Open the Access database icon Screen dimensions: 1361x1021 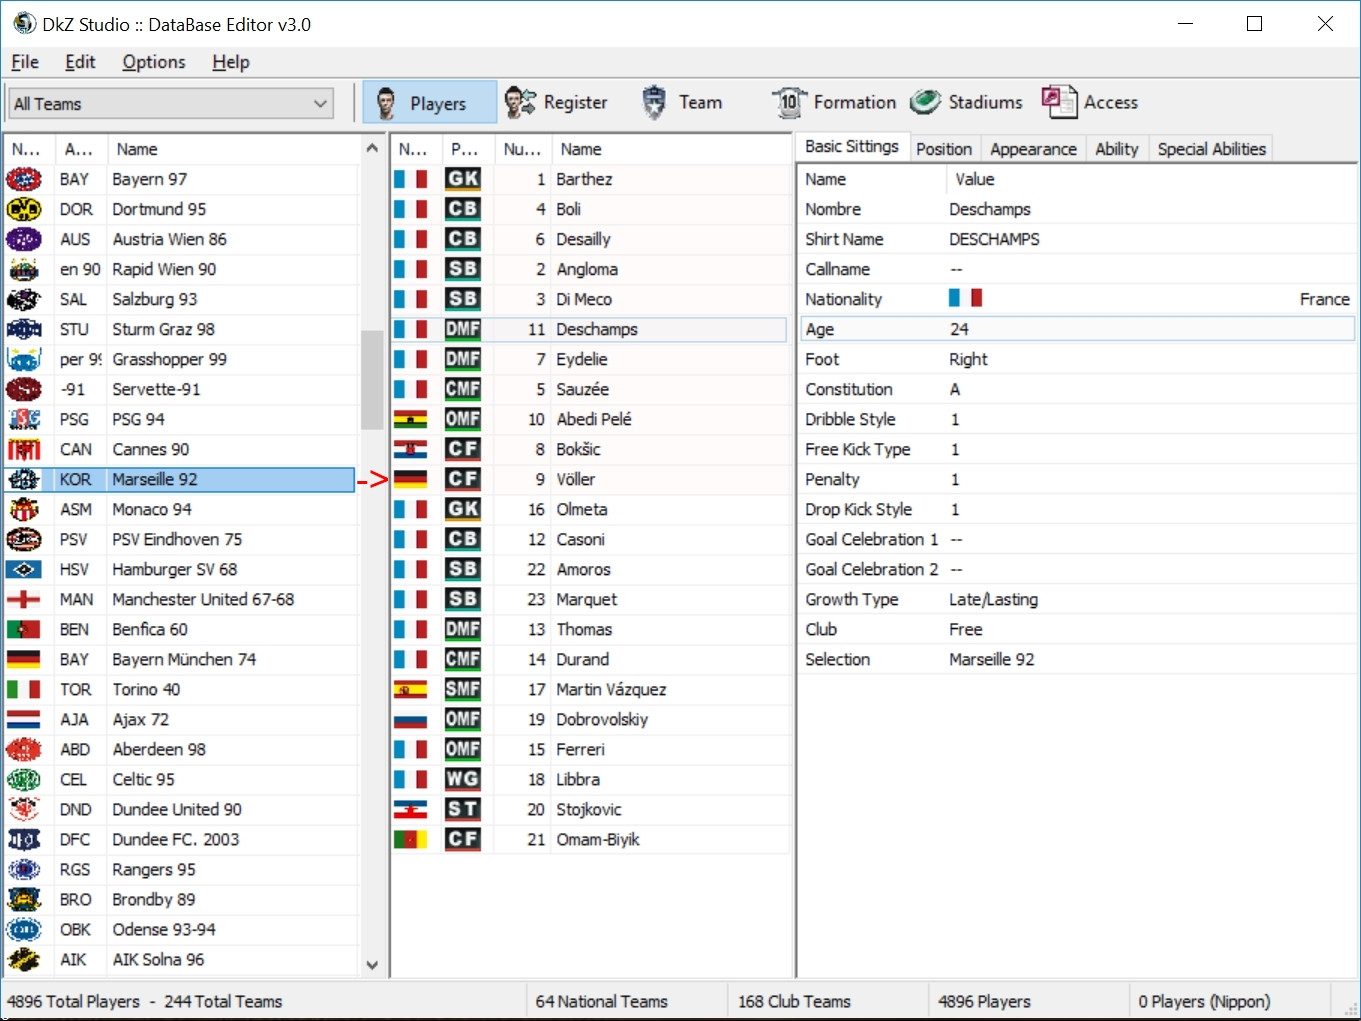1059,102
